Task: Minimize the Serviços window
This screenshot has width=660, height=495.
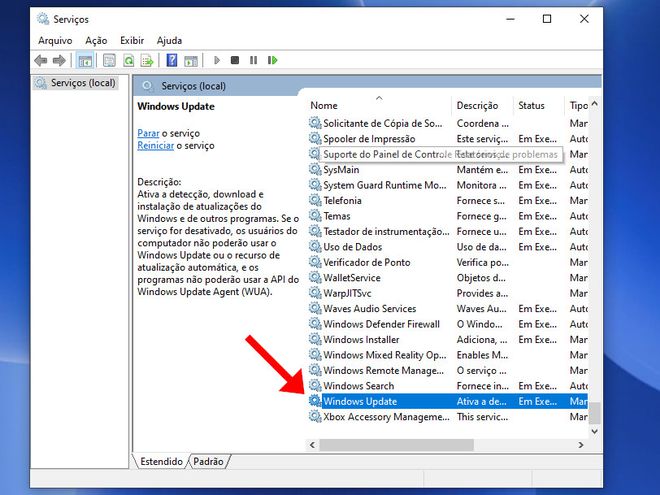Action: pyautogui.click(x=510, y=19)
